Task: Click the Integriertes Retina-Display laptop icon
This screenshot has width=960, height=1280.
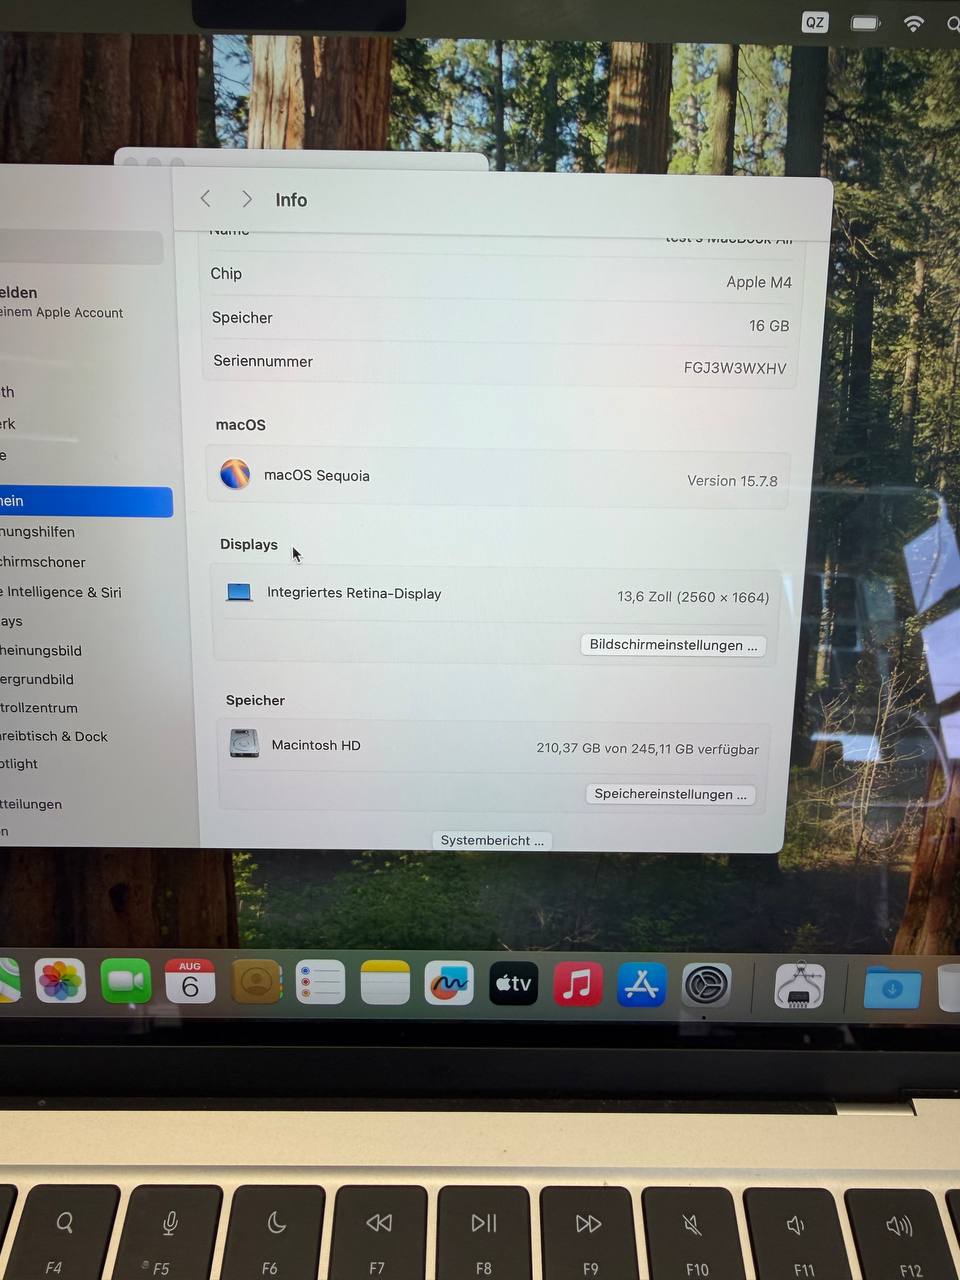Action: click(239, 592)
